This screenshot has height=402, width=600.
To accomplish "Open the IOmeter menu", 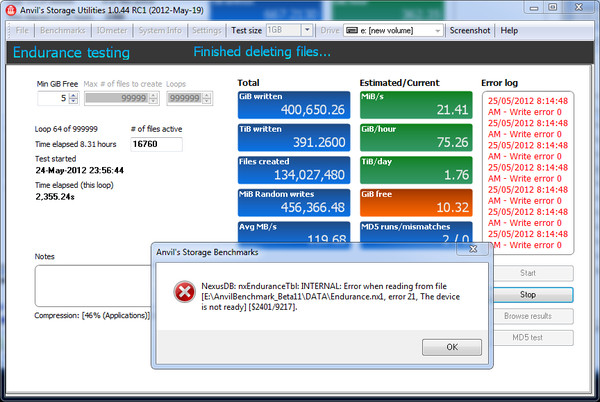I will (112, 30).
